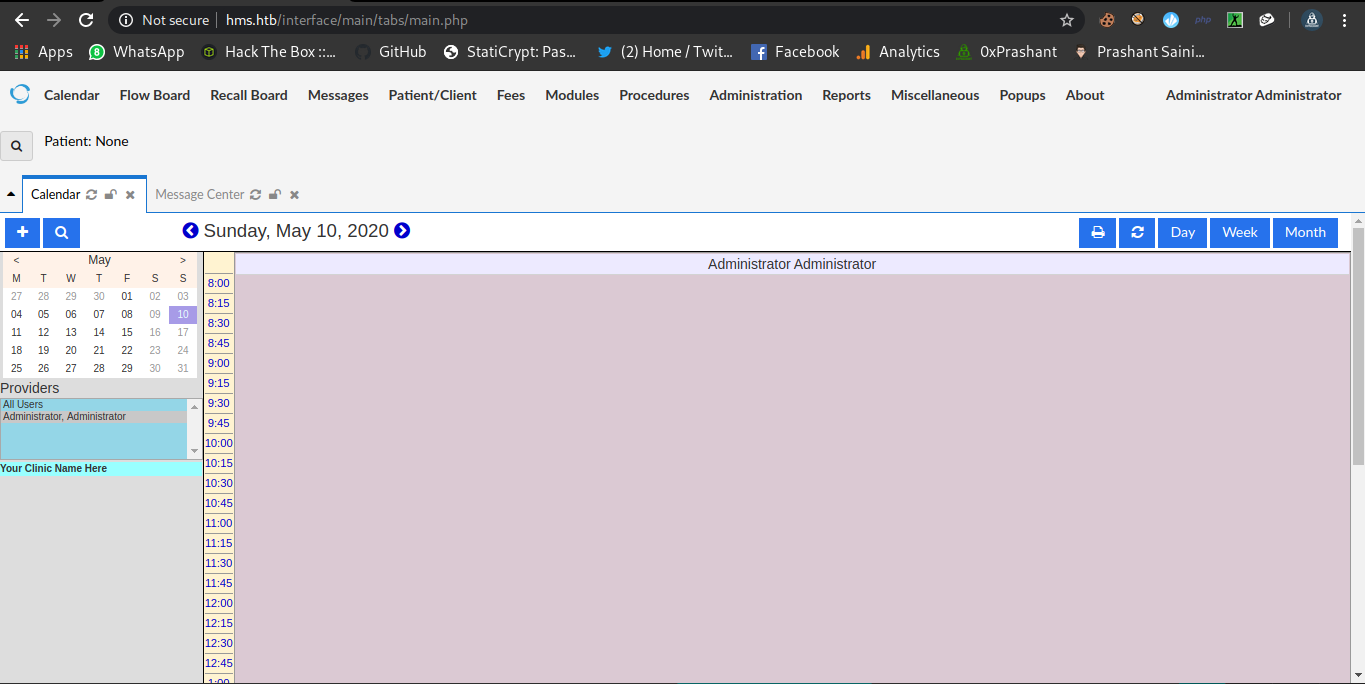The image size is (1365, 684).
Task: Switch to the Message Center tab
Action: click(x=200, y=195)
